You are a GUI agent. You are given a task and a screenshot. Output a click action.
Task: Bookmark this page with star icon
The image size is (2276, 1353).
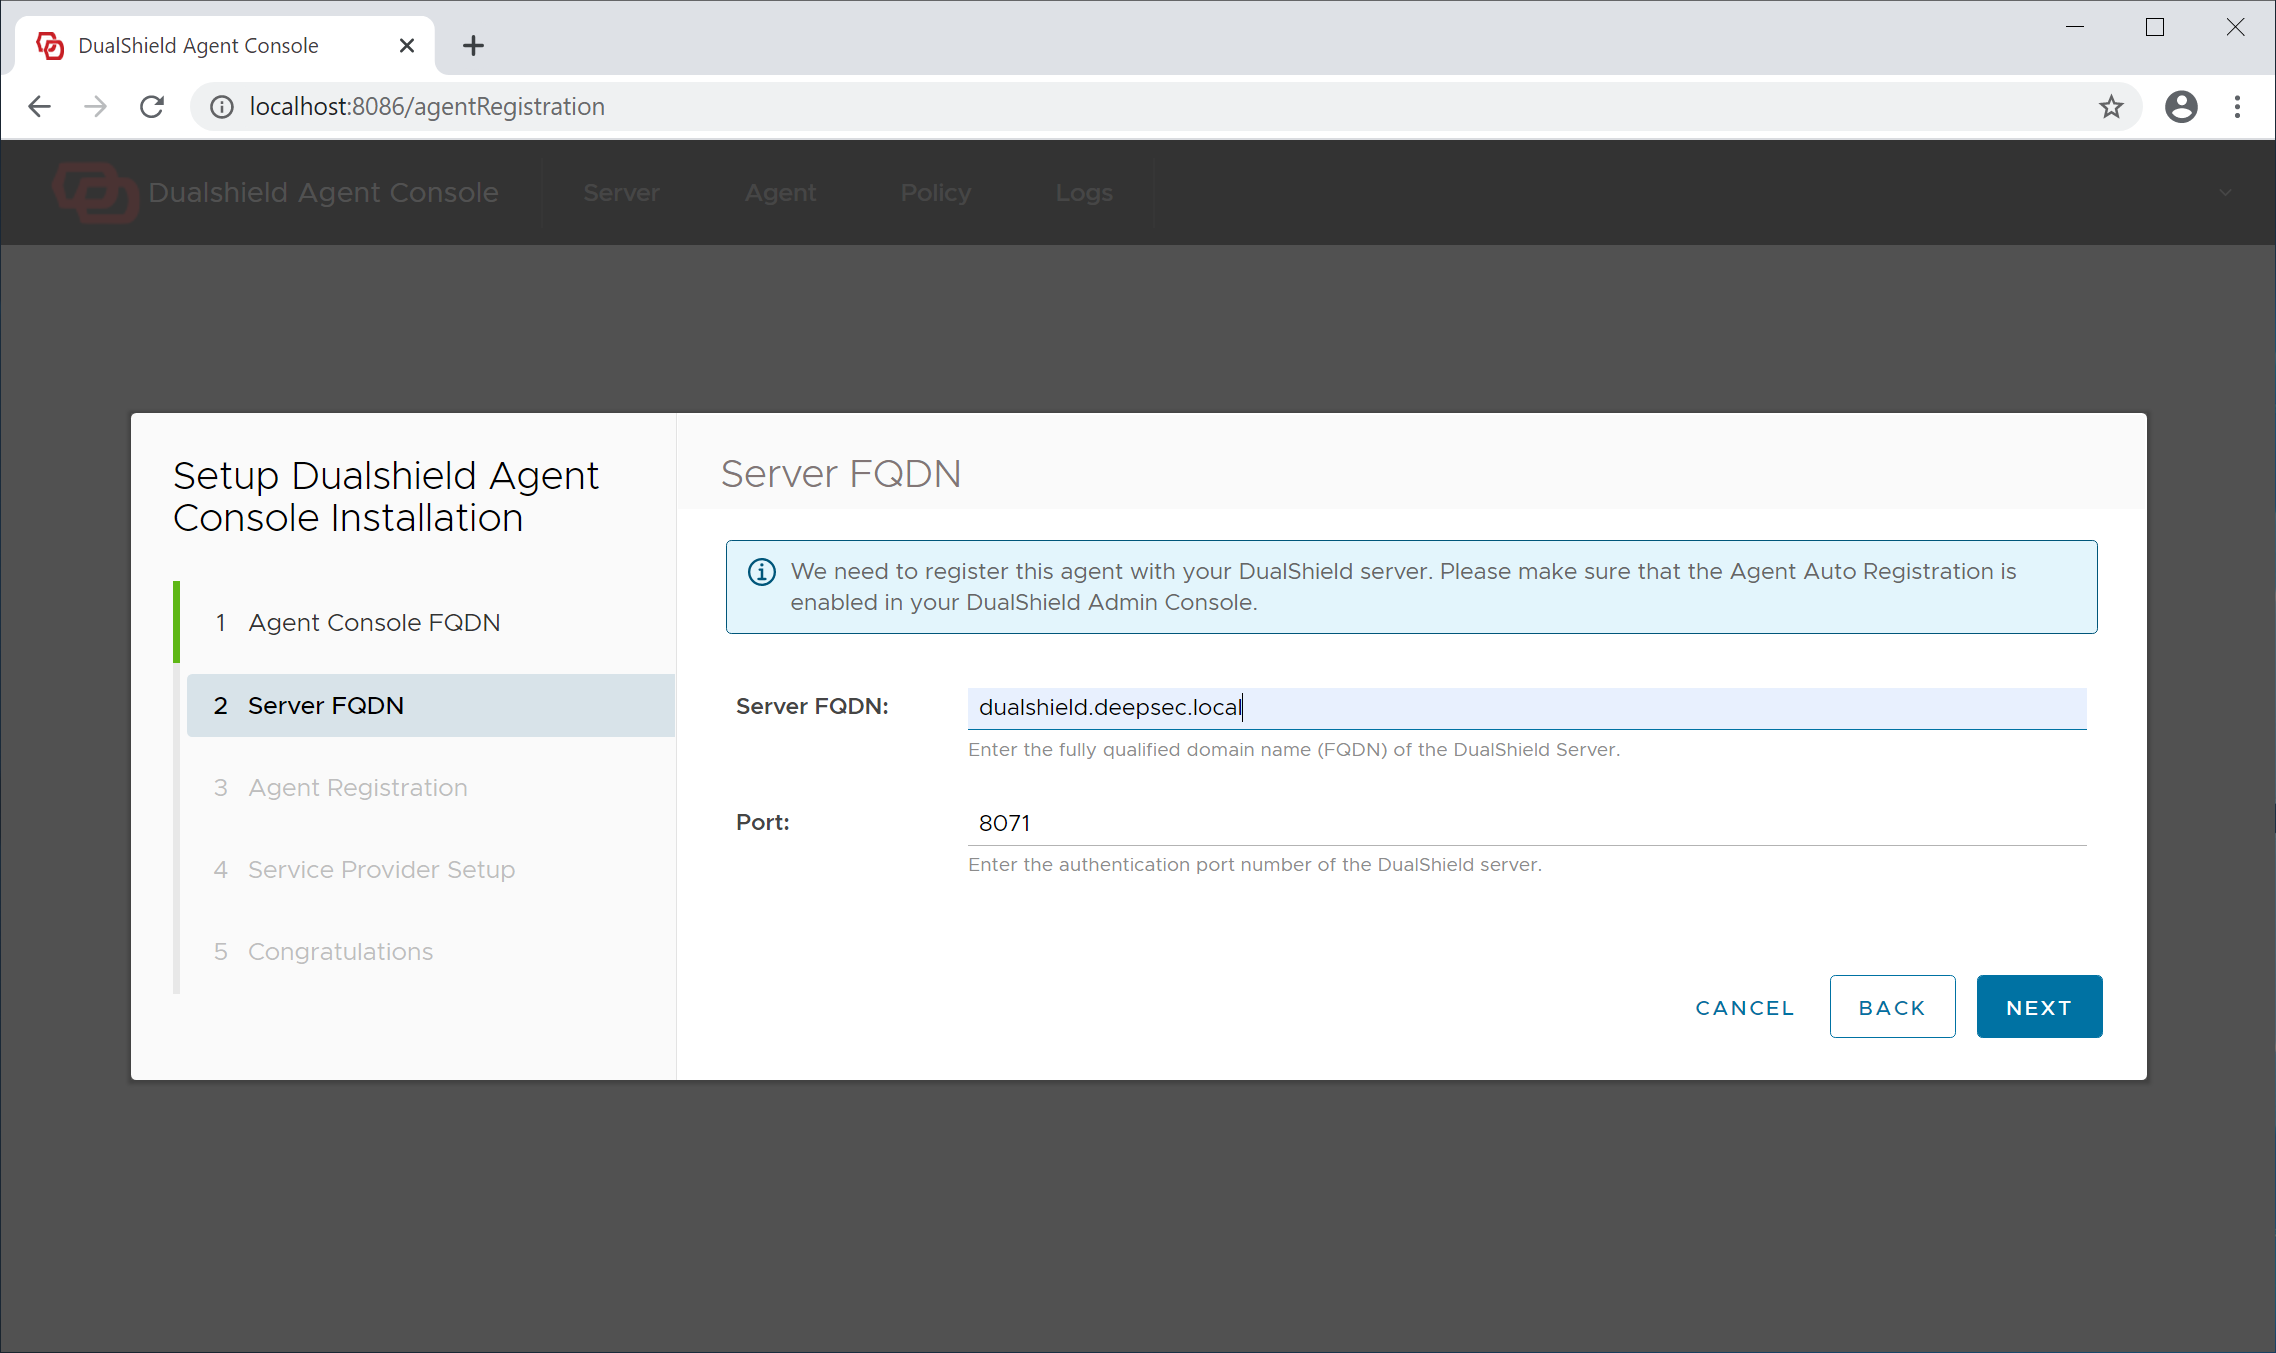[x=2111, y=107]
